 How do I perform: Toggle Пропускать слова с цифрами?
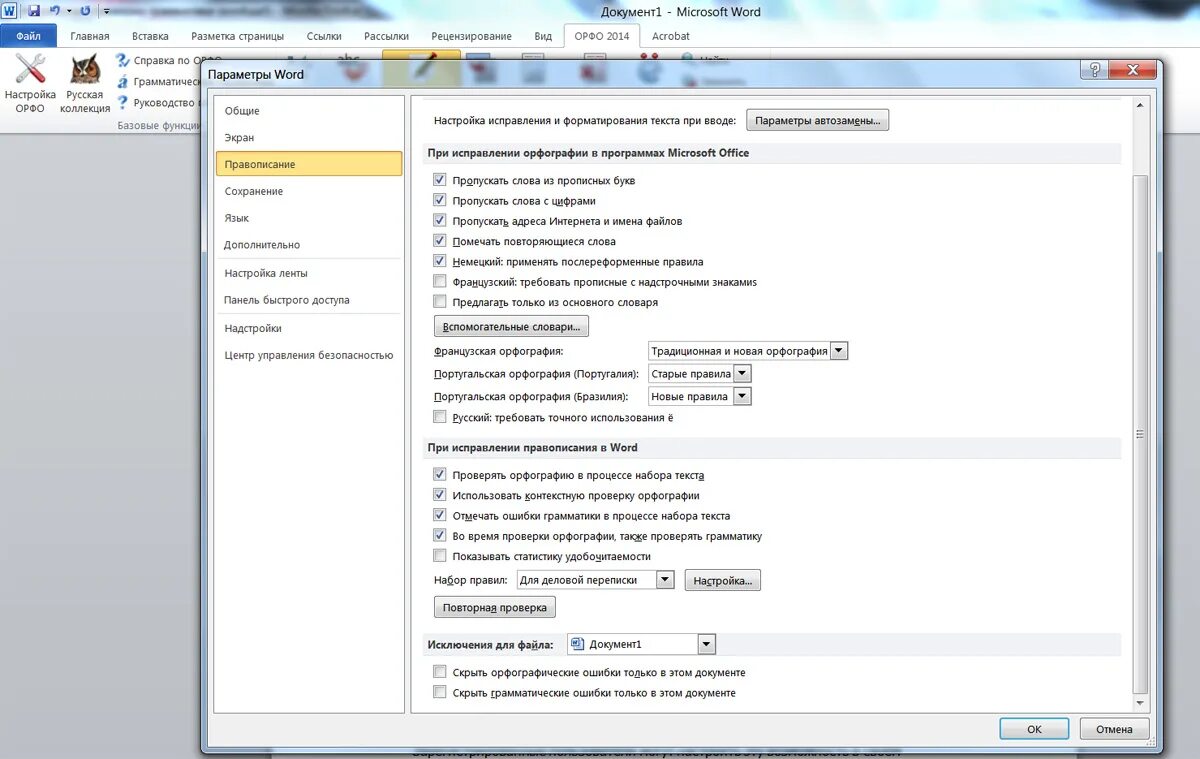(440, 200)
